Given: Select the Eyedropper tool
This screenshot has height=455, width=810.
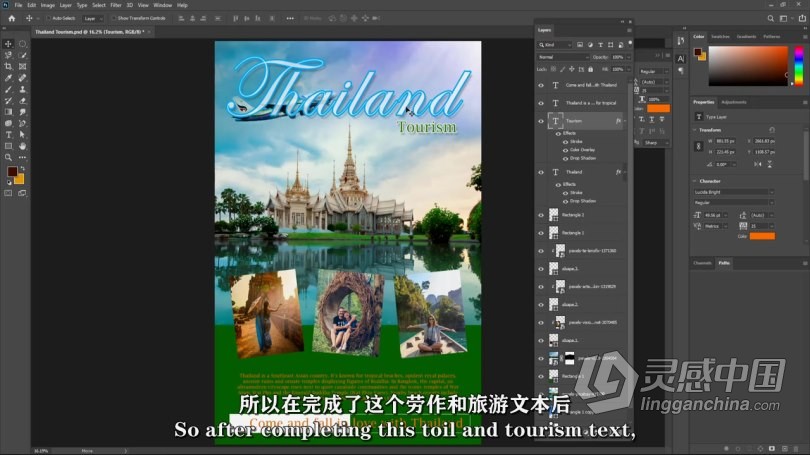Looking at the screenshot, I should pos(8,78).
